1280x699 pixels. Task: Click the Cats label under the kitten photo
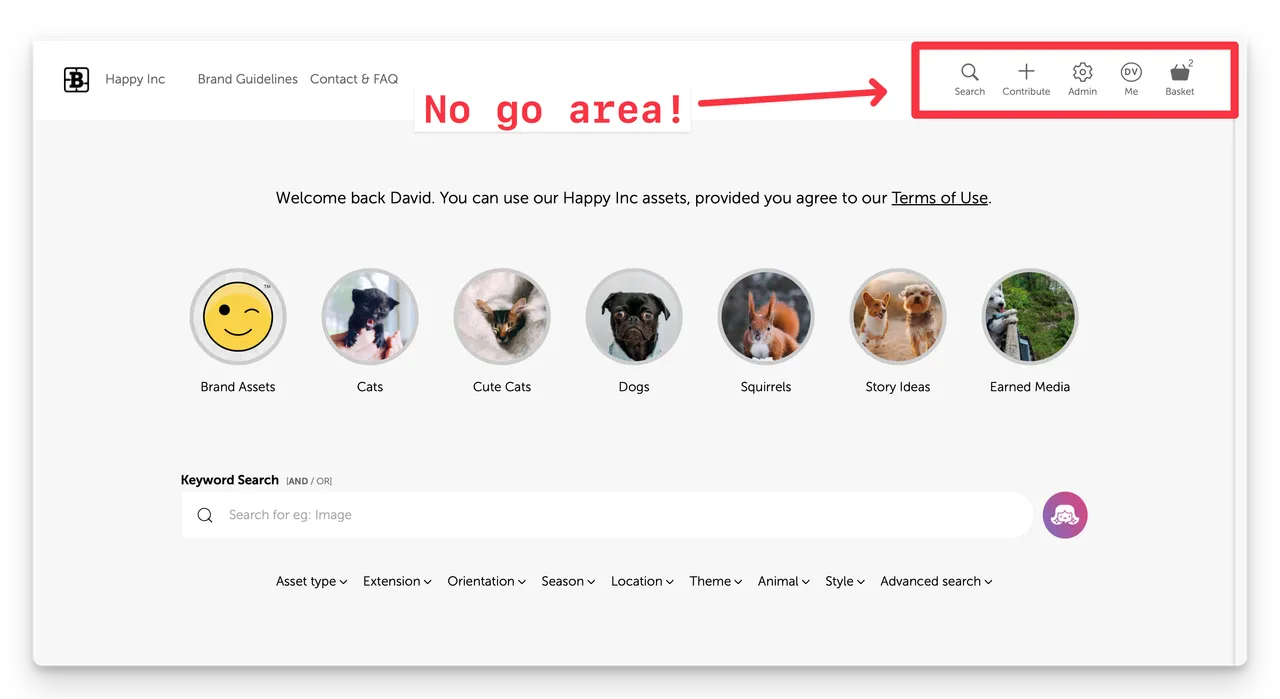tap(370, 387)
